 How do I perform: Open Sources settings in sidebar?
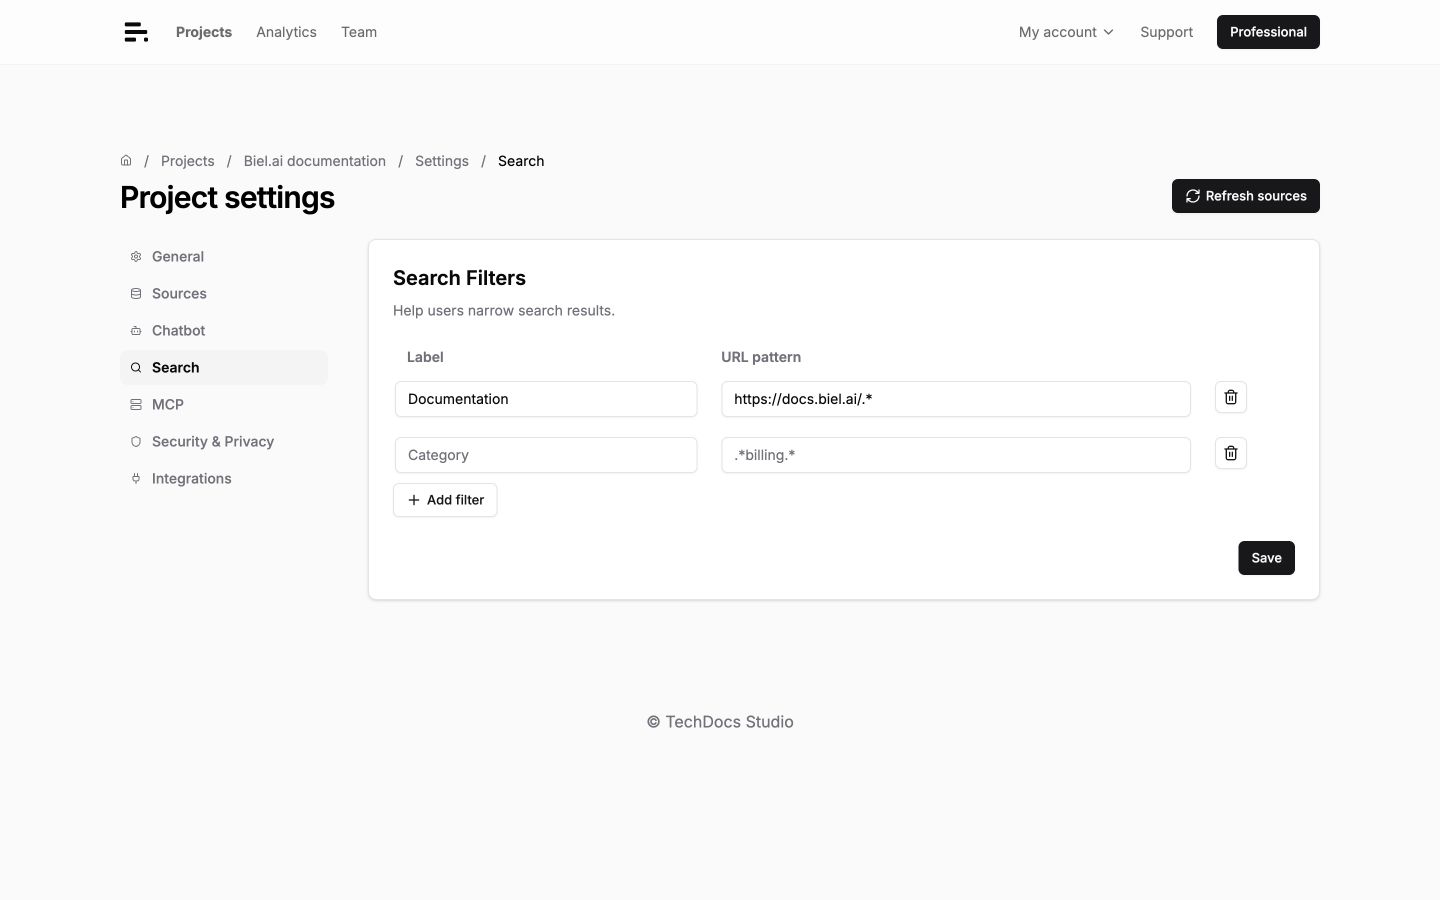coord(224,293)
